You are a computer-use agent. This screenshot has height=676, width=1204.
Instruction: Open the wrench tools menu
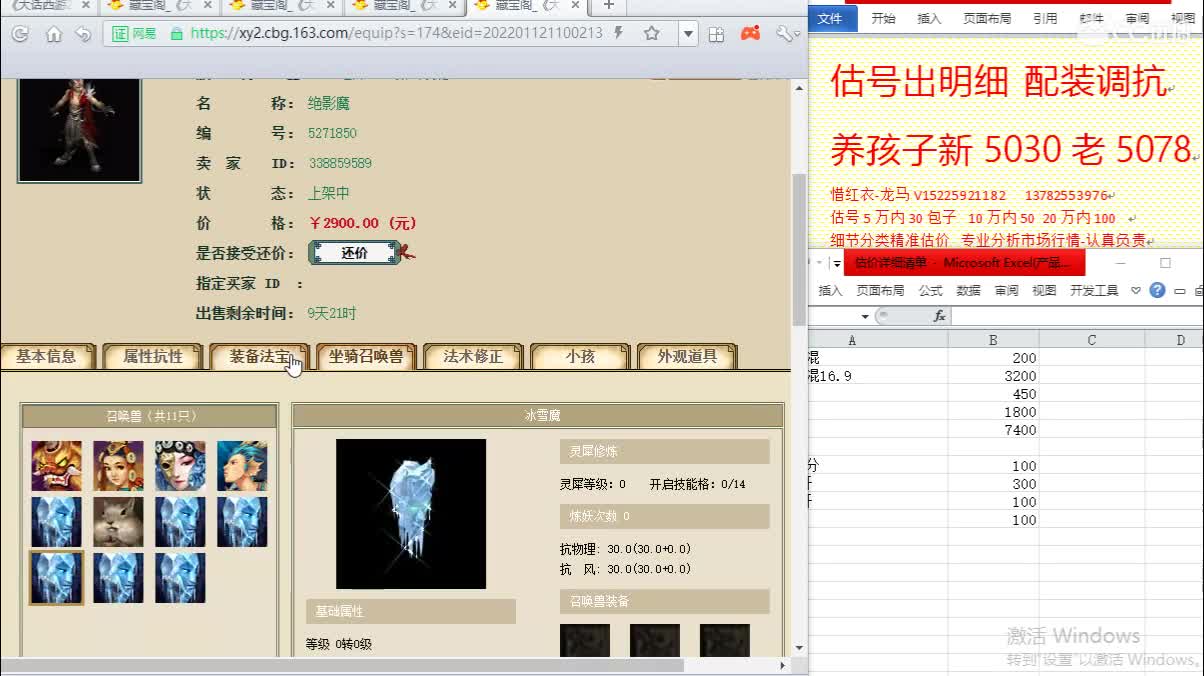(786, 33)
